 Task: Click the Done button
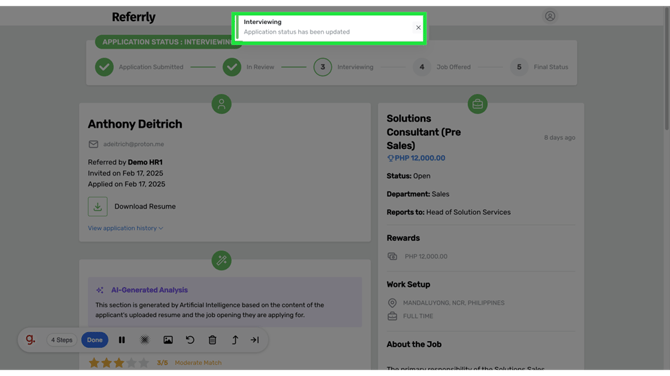click(95, 340)
